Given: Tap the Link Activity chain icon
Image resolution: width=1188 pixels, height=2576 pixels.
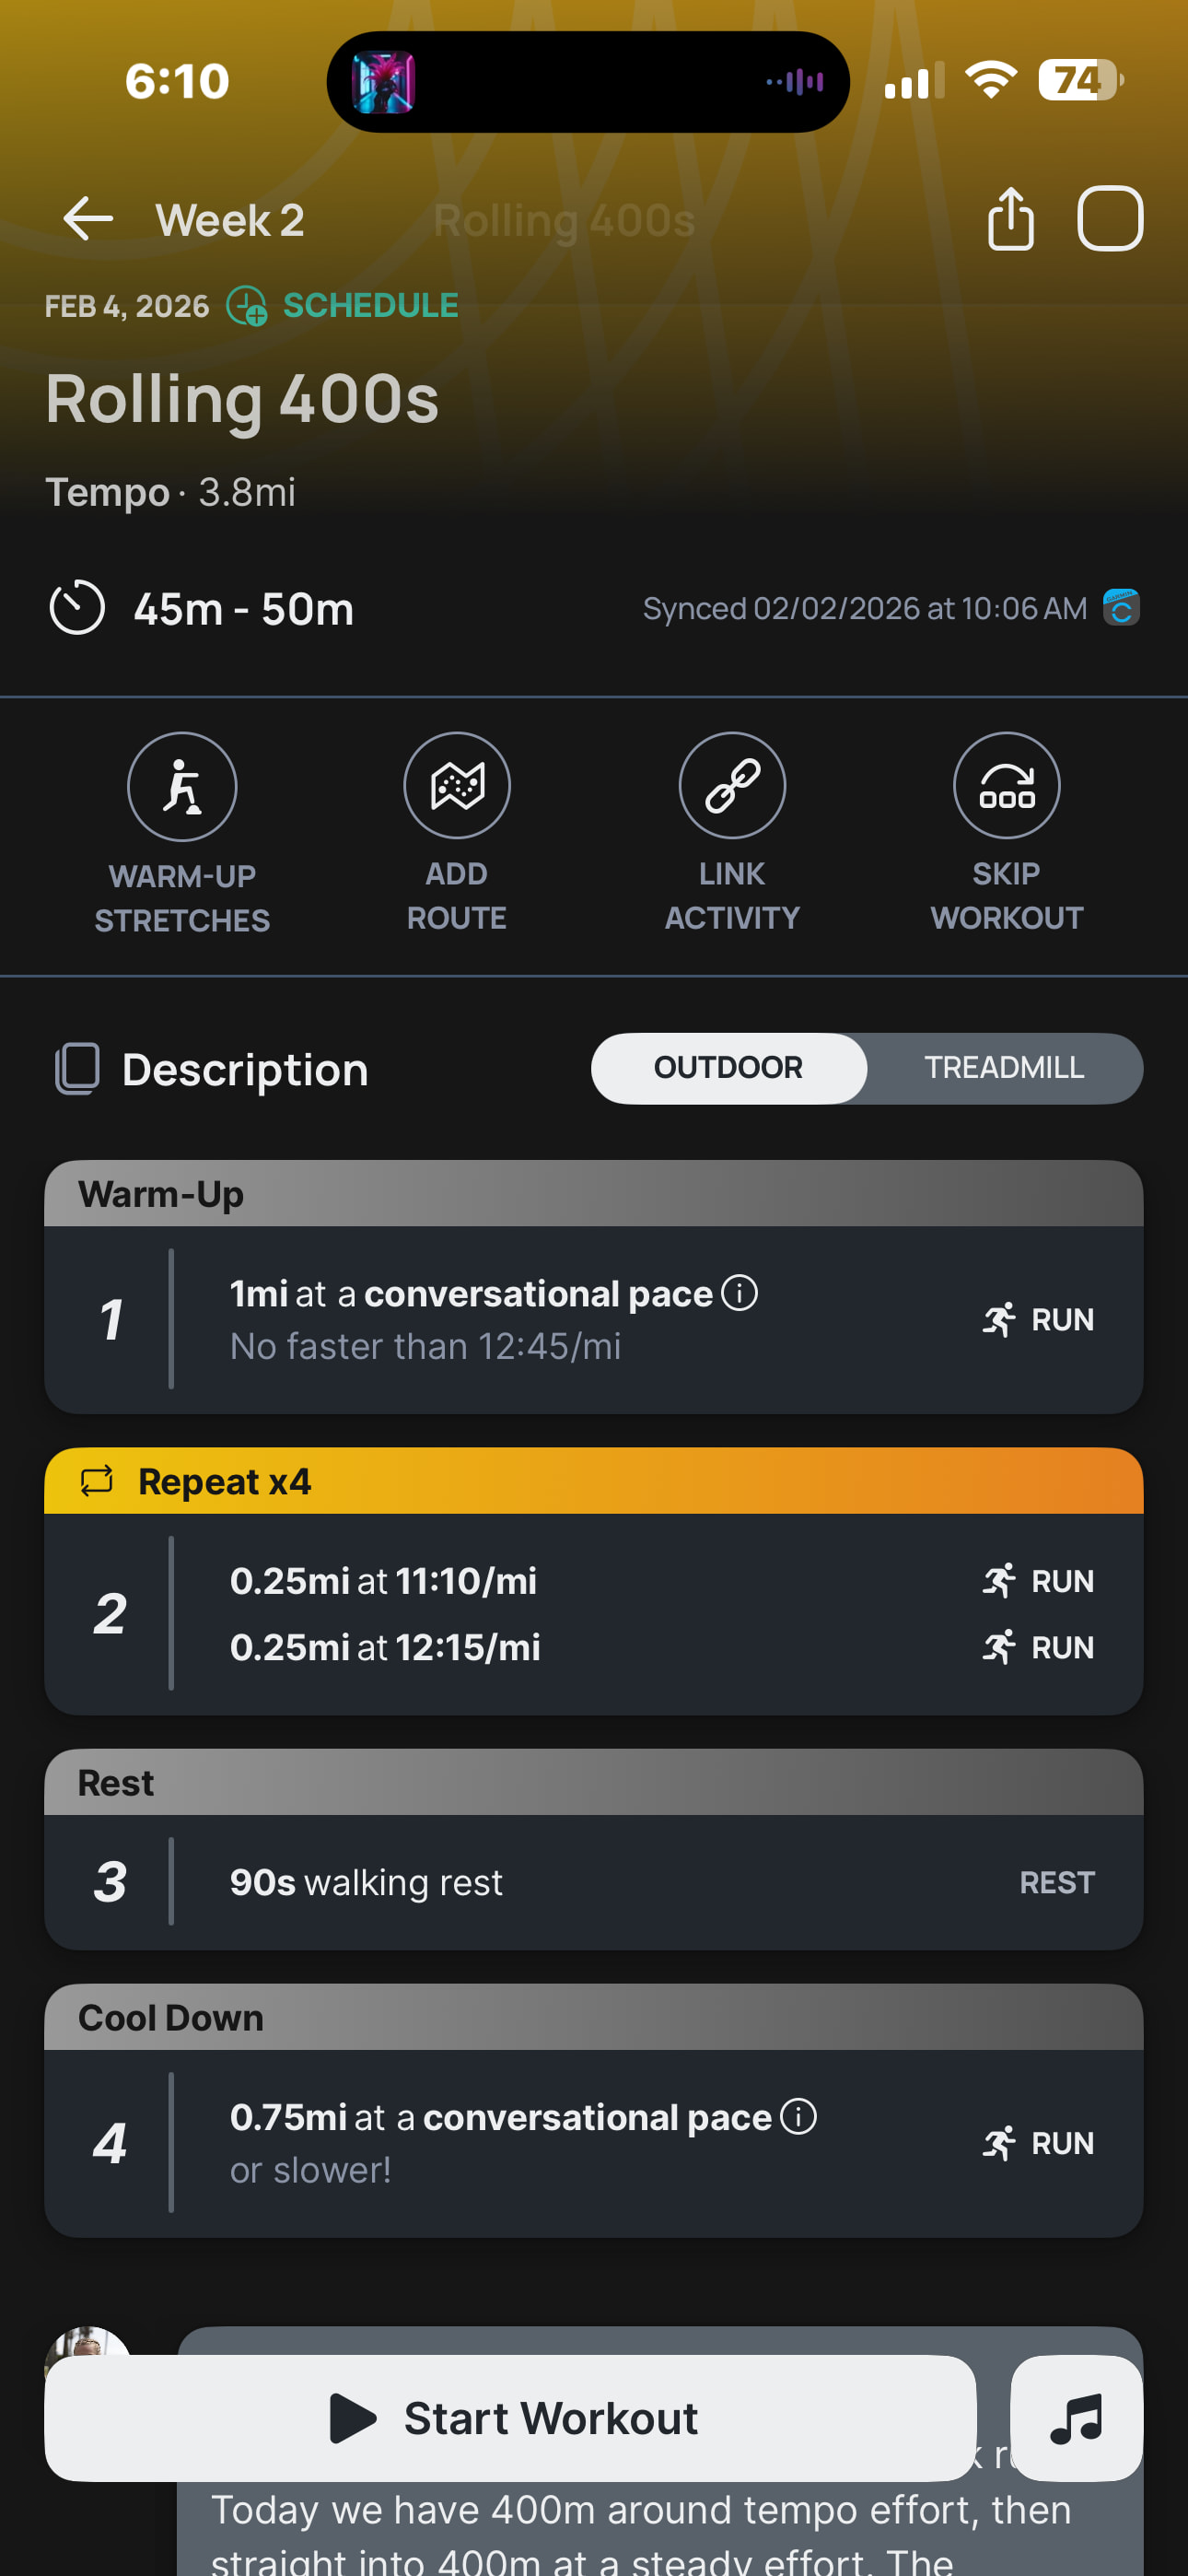Looking at the screenshot, I should click(732, 786).
